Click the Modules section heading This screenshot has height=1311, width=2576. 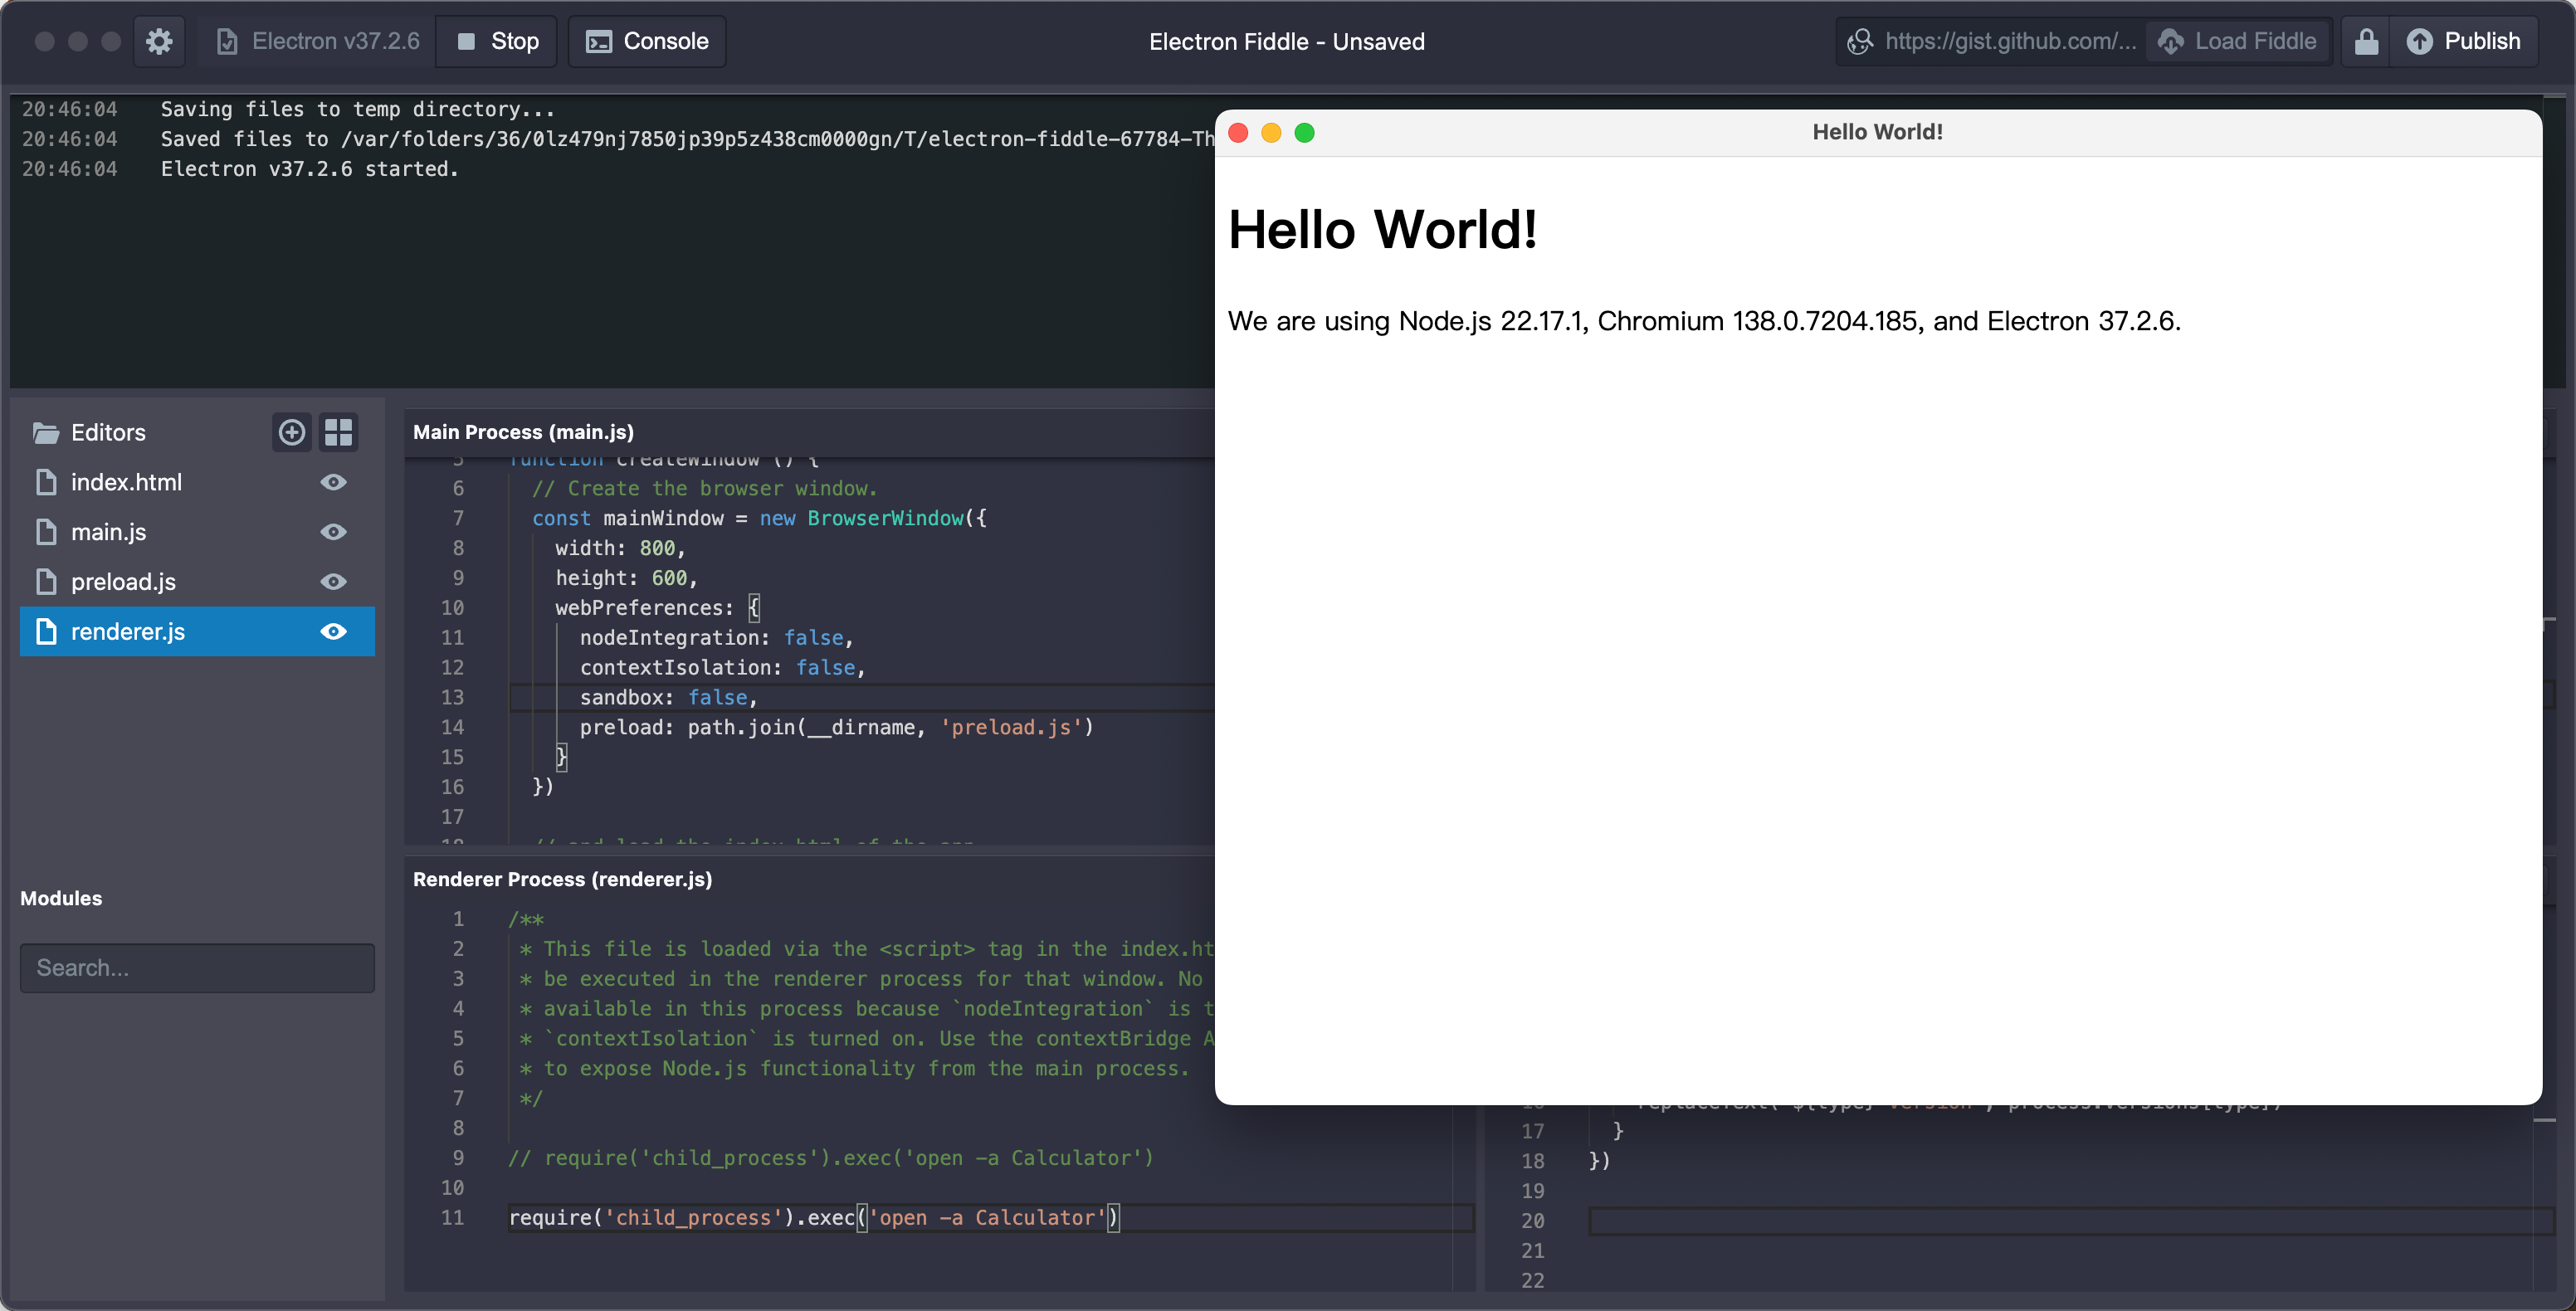coord(61,898)
